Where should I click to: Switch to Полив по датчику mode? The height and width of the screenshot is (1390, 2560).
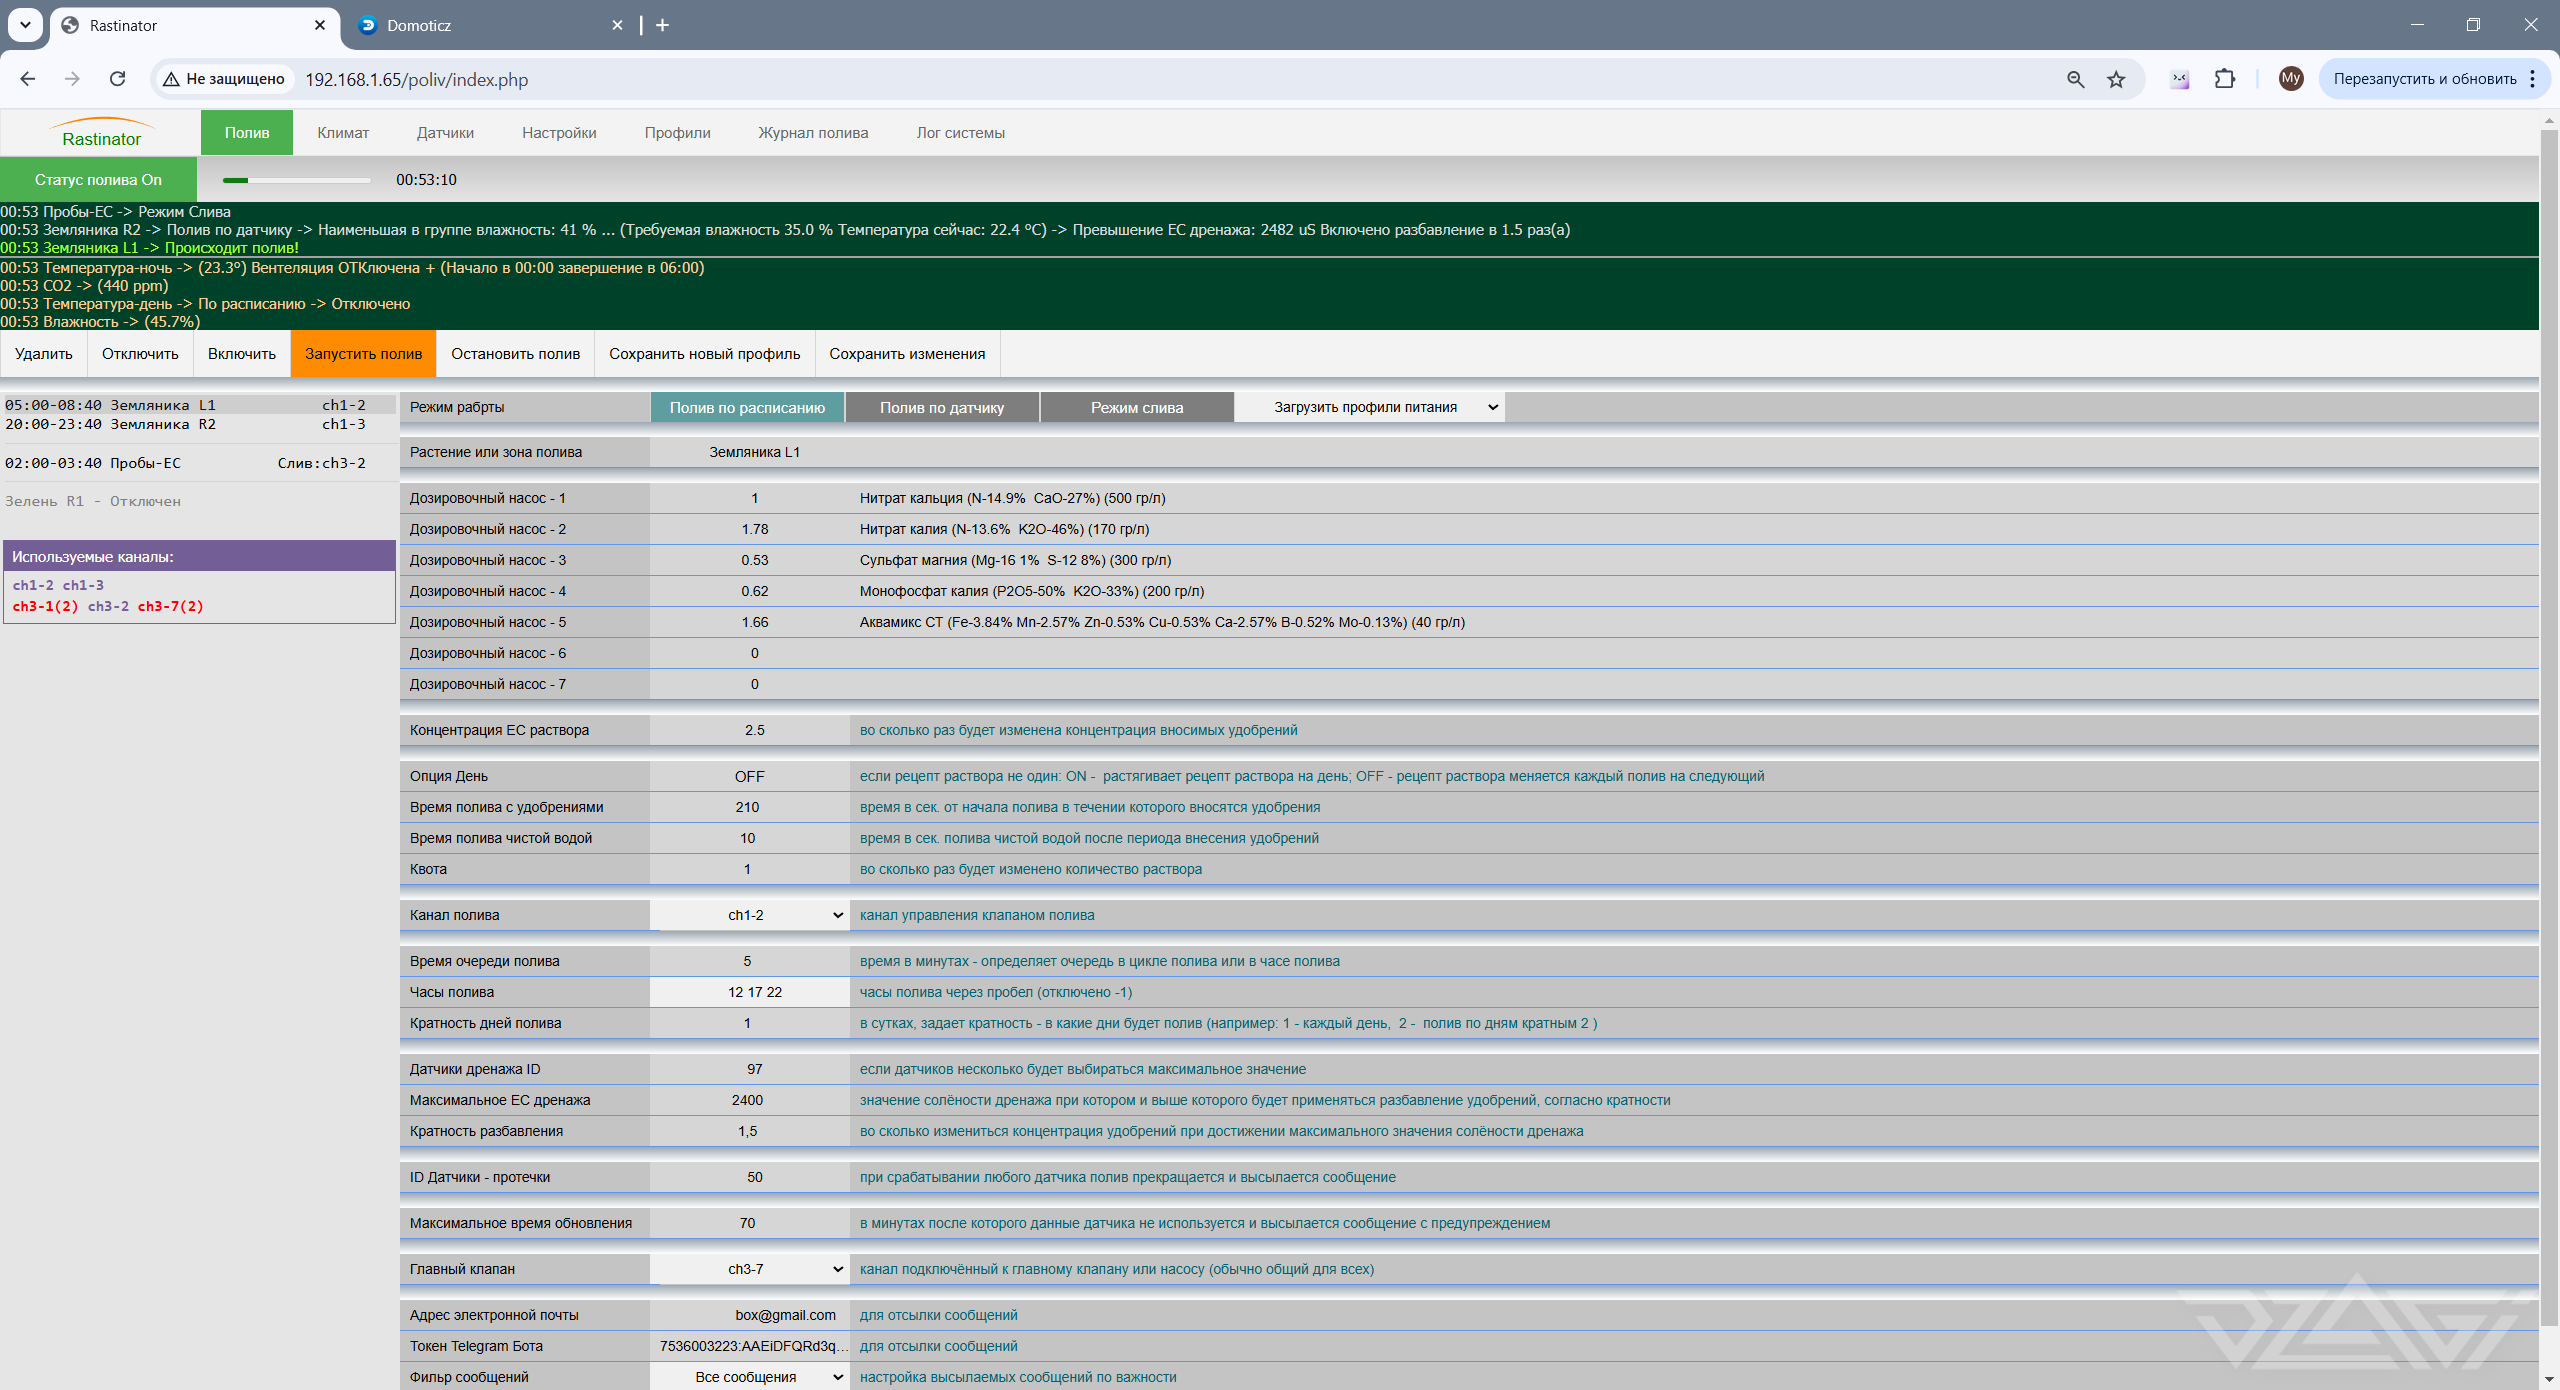[x=942, y=407]
